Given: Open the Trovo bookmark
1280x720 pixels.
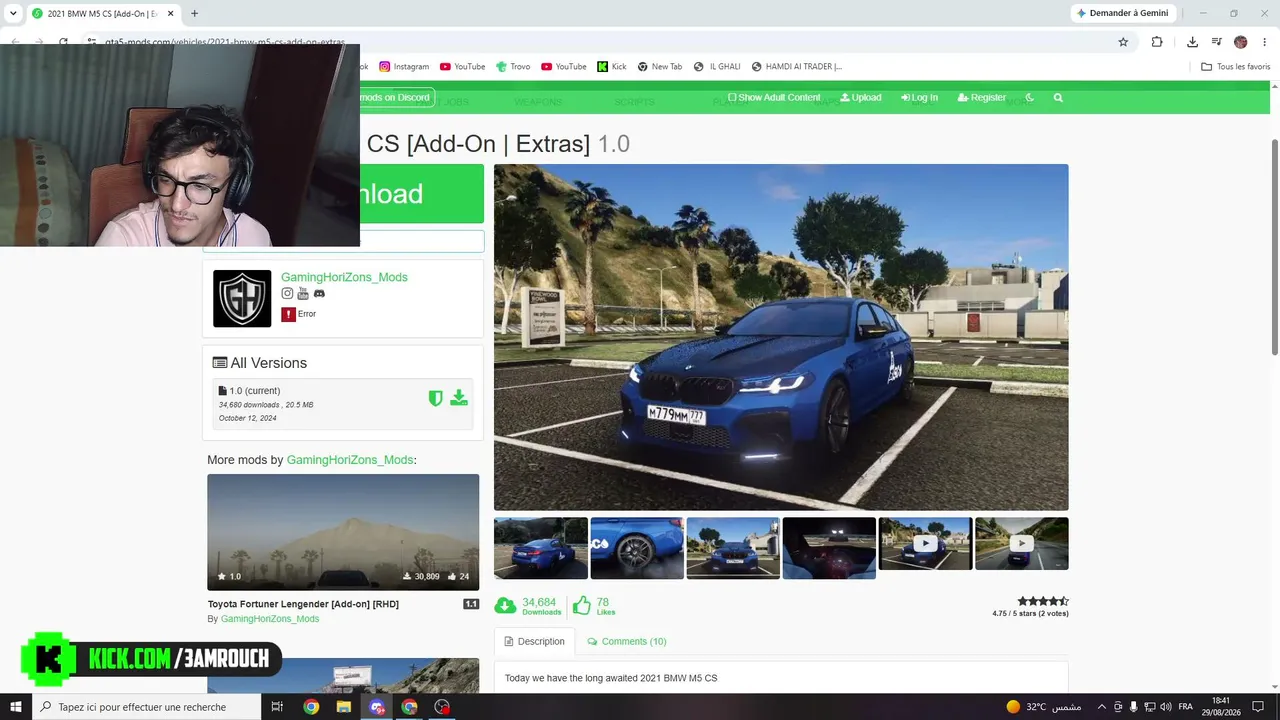Looking at the screenshot, I should coord(513,67).
